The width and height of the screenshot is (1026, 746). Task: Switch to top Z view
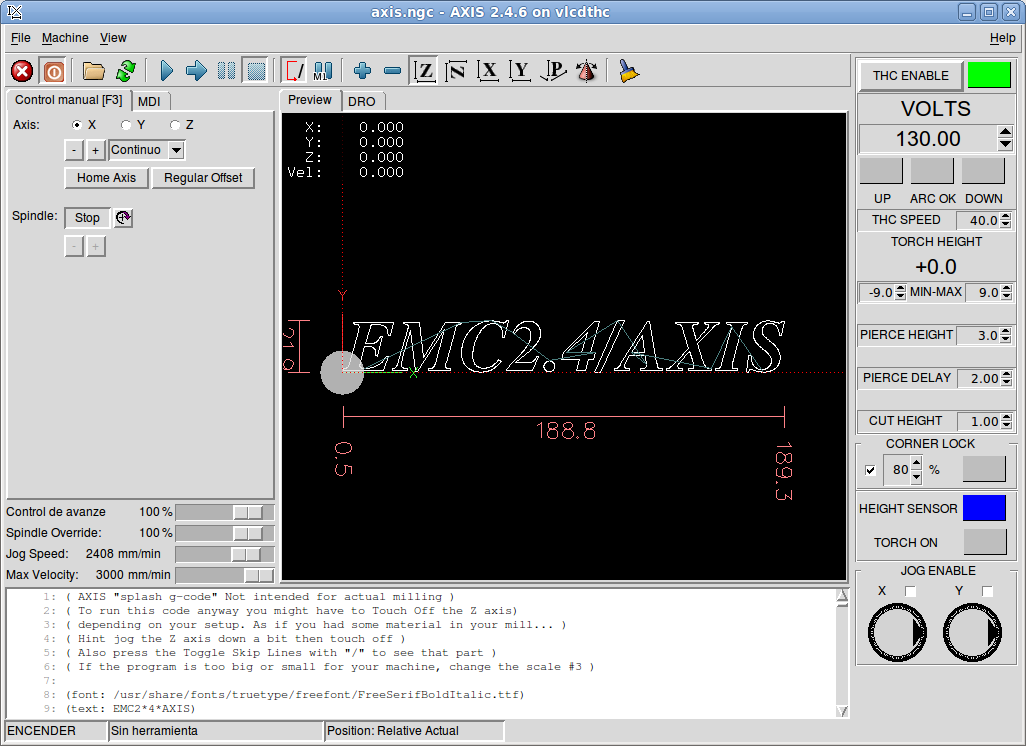(x=424, y=71)
